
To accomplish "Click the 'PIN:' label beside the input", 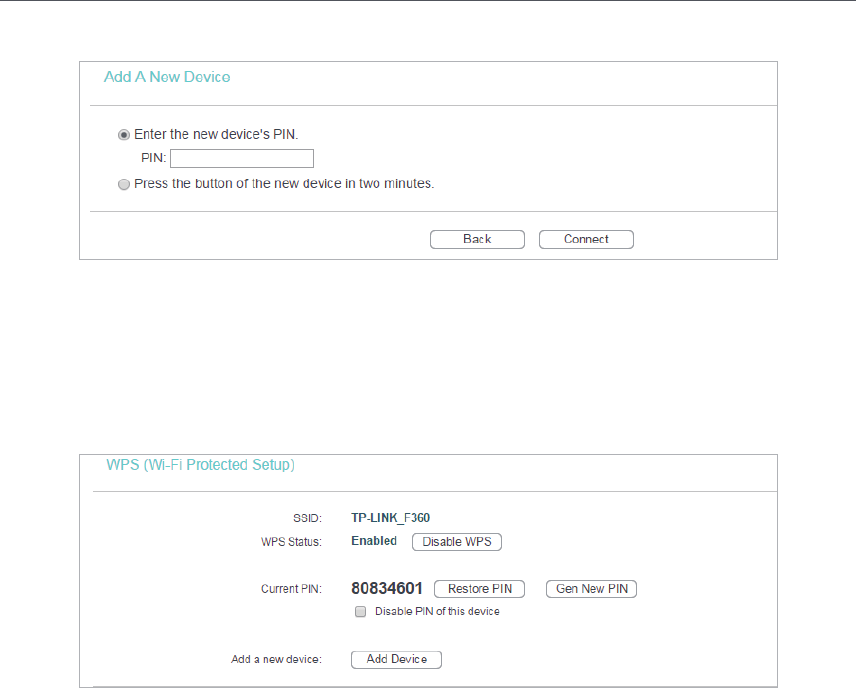I will click(x=153, y=158).
